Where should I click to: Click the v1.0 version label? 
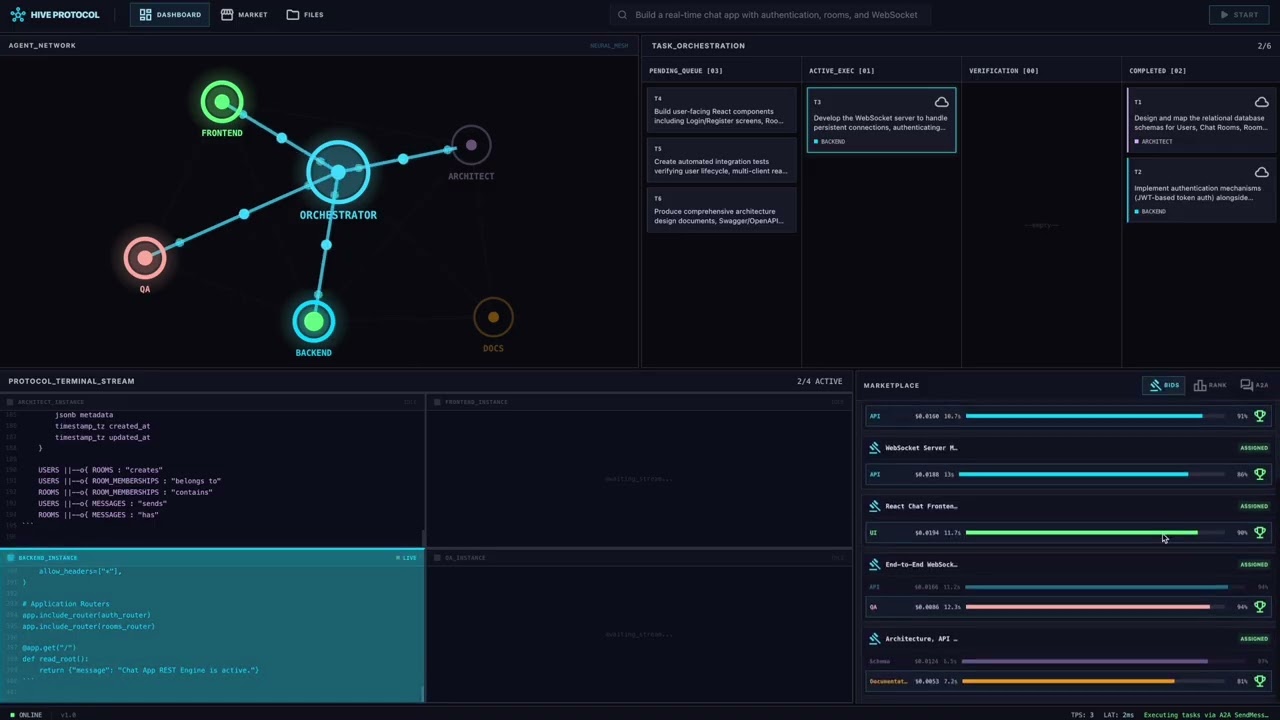click(x=68, y=715)
